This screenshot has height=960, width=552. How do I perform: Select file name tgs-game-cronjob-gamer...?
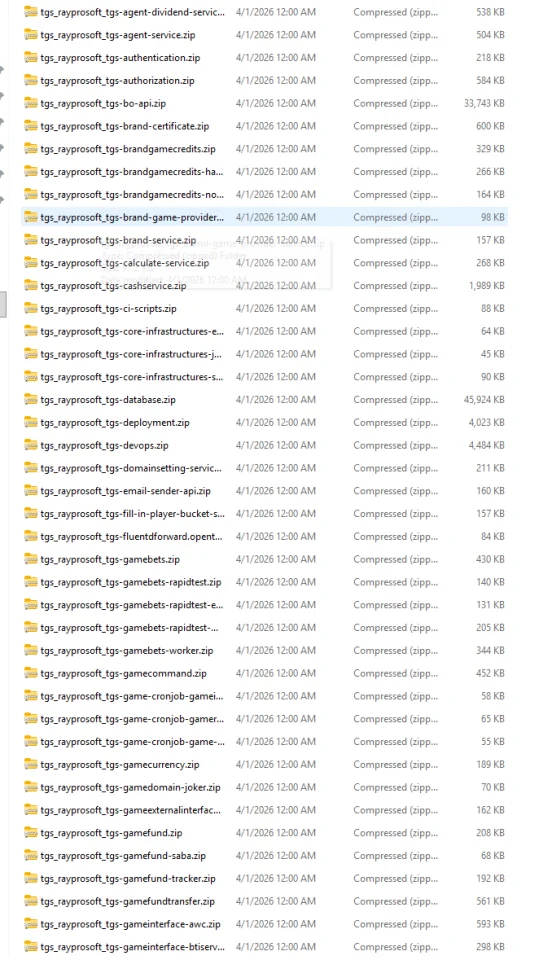pyautogui.click(x=132, y=719)
